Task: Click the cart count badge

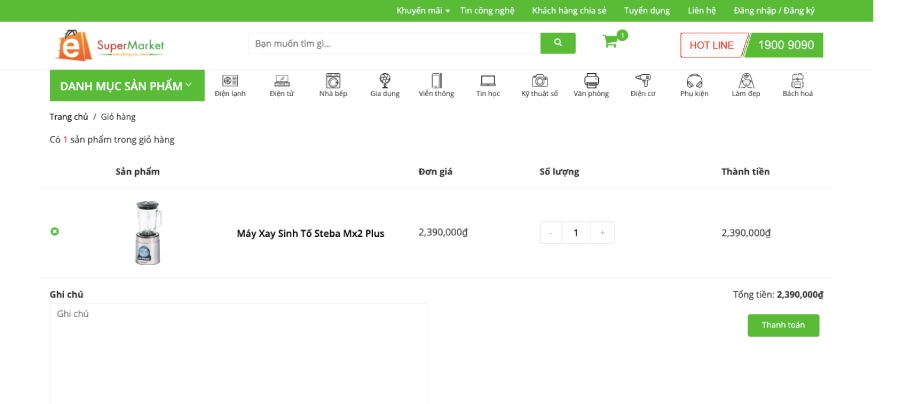Action: pyautogui.click(x=622, y=36)
